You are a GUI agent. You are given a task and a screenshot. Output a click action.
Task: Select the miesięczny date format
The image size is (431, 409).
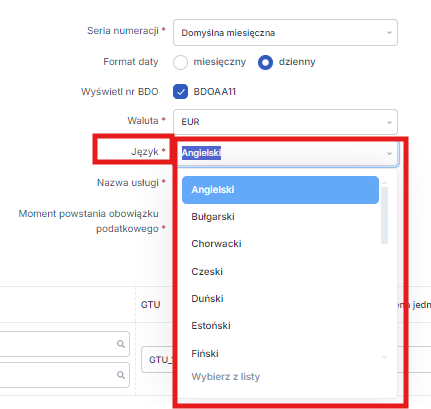[x=180, y=62]
